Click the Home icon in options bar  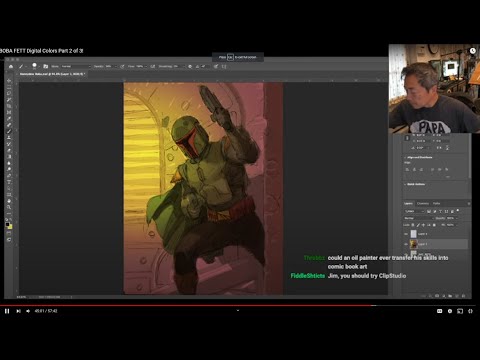click(11, 66)
